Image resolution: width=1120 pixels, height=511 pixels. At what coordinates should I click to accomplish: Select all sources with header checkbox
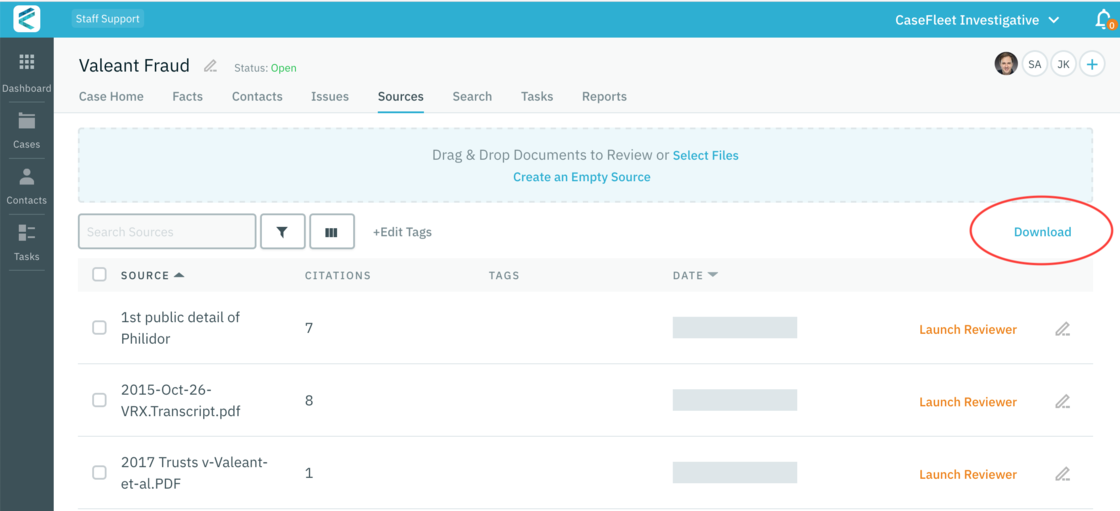99,275
